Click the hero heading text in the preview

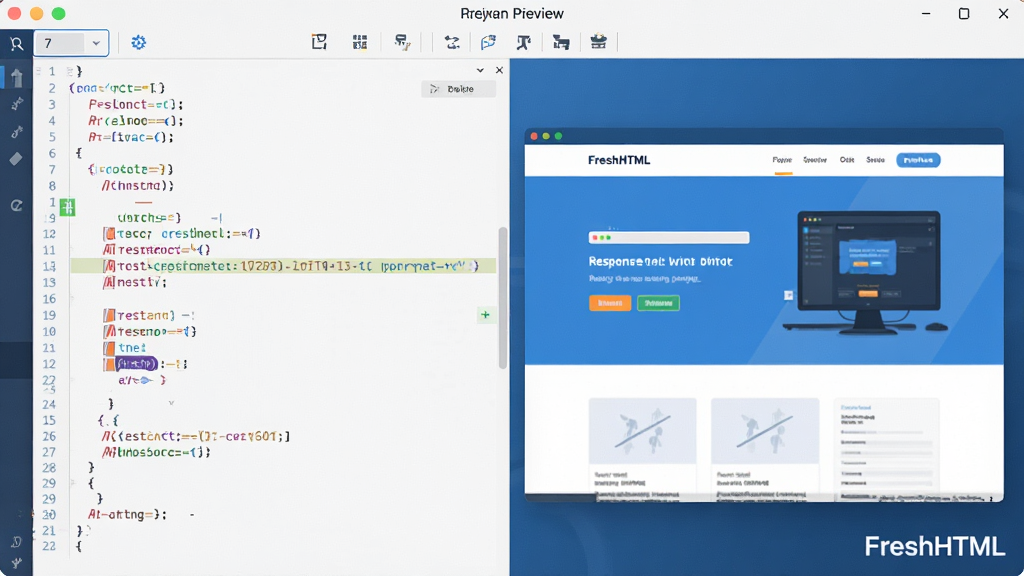(660, 261)
